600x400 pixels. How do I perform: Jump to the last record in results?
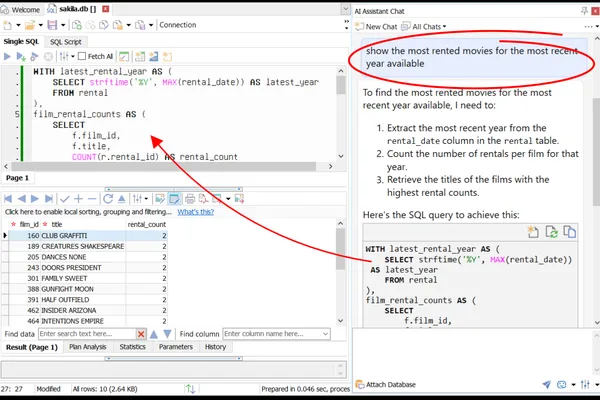click(x=49, y=199)
